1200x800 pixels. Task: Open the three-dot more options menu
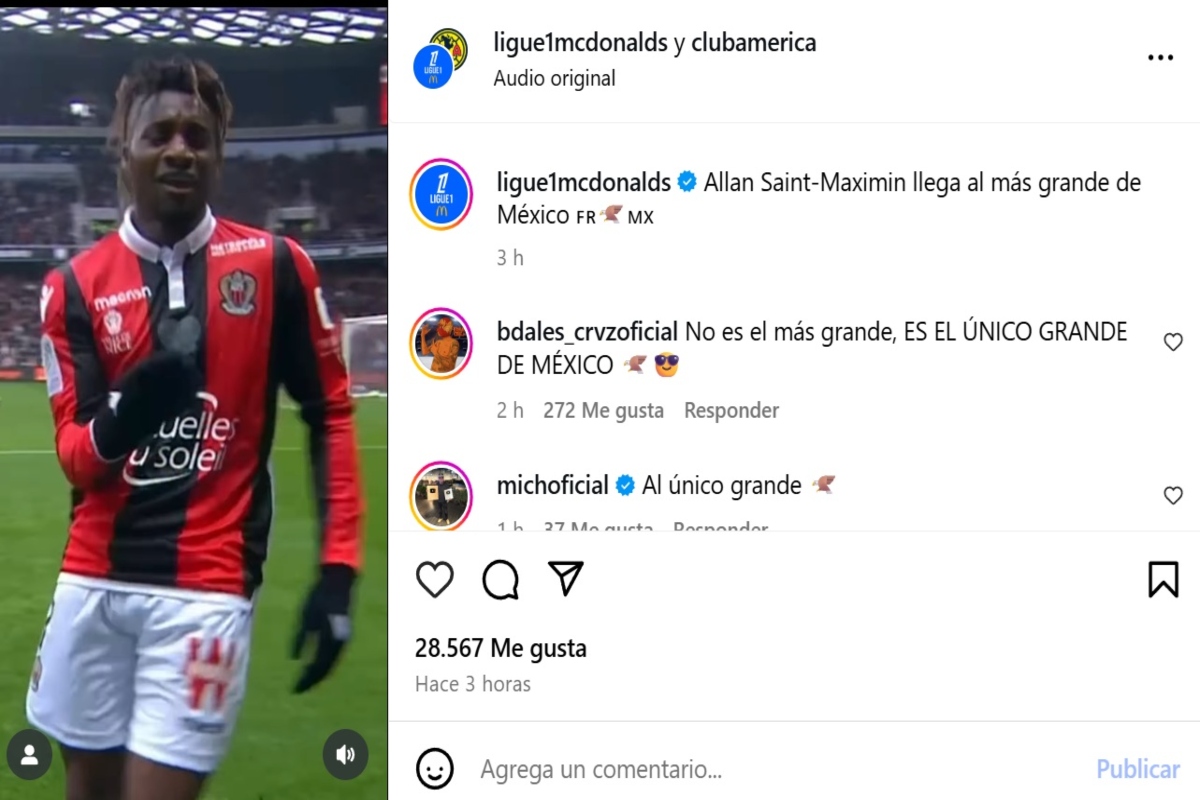(1160, 59)
